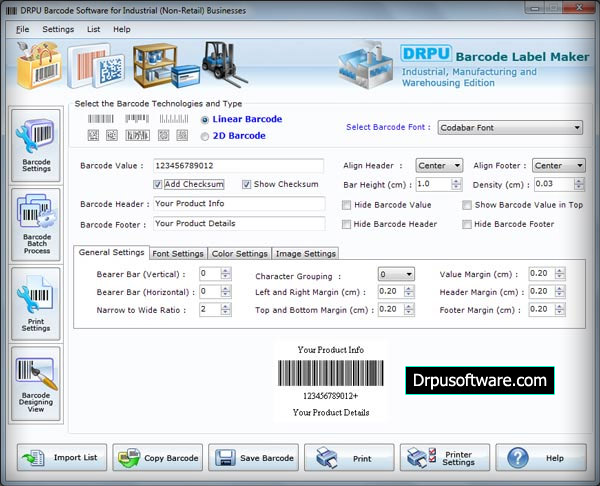
Task: Switch to General Settings tab
Action: [111, 252]
